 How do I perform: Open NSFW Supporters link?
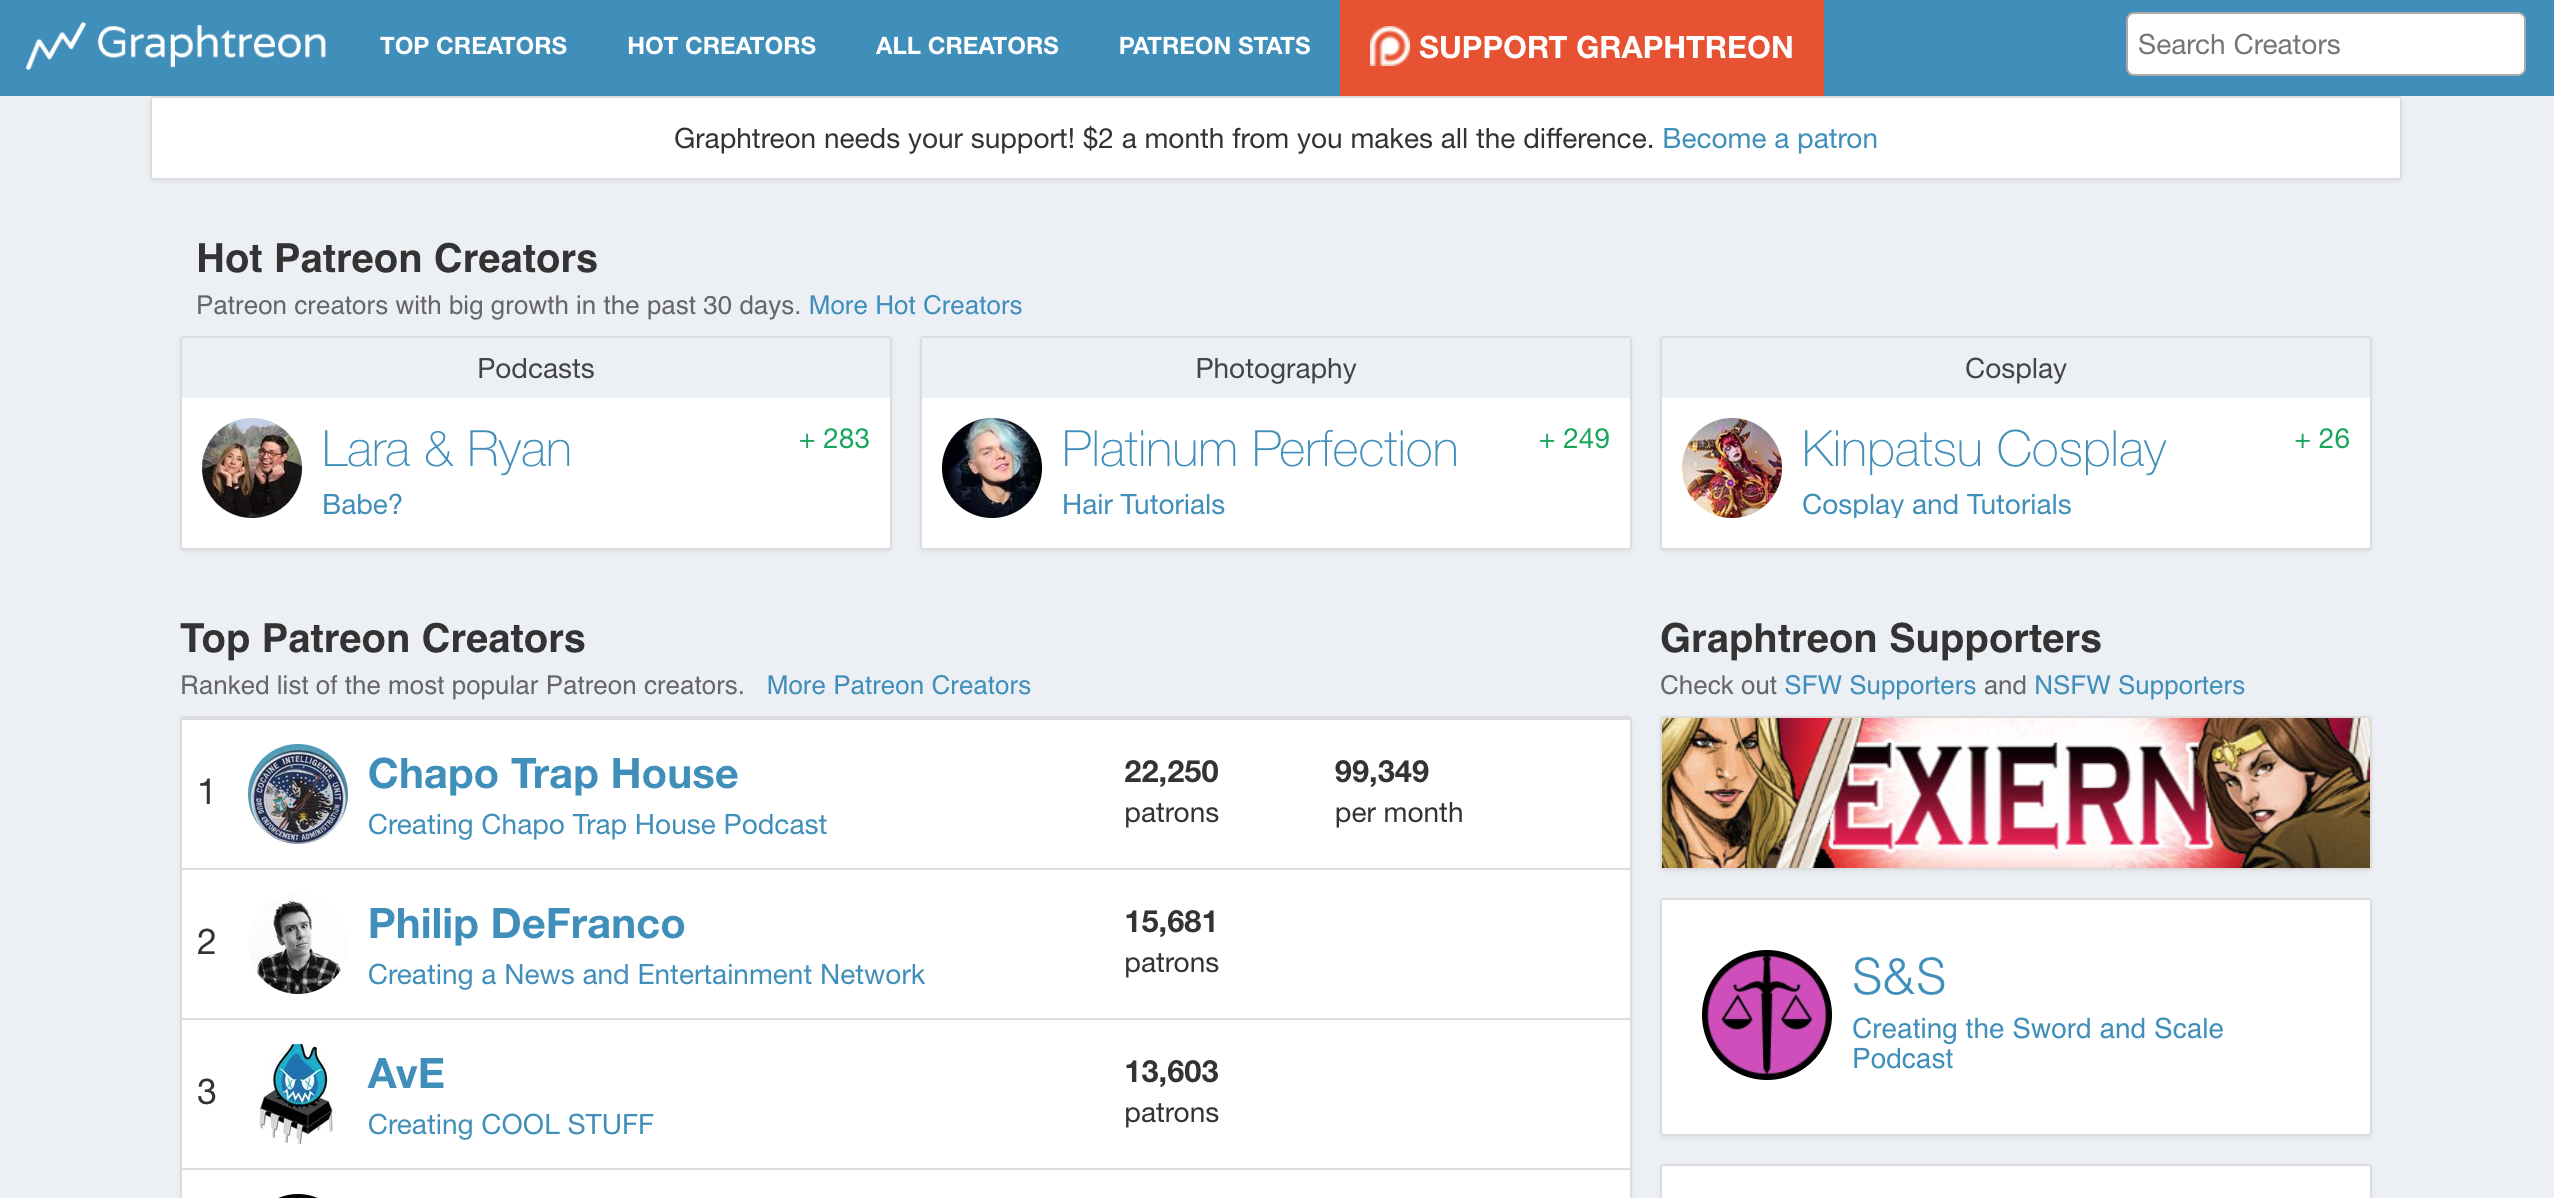[2139, 685]
